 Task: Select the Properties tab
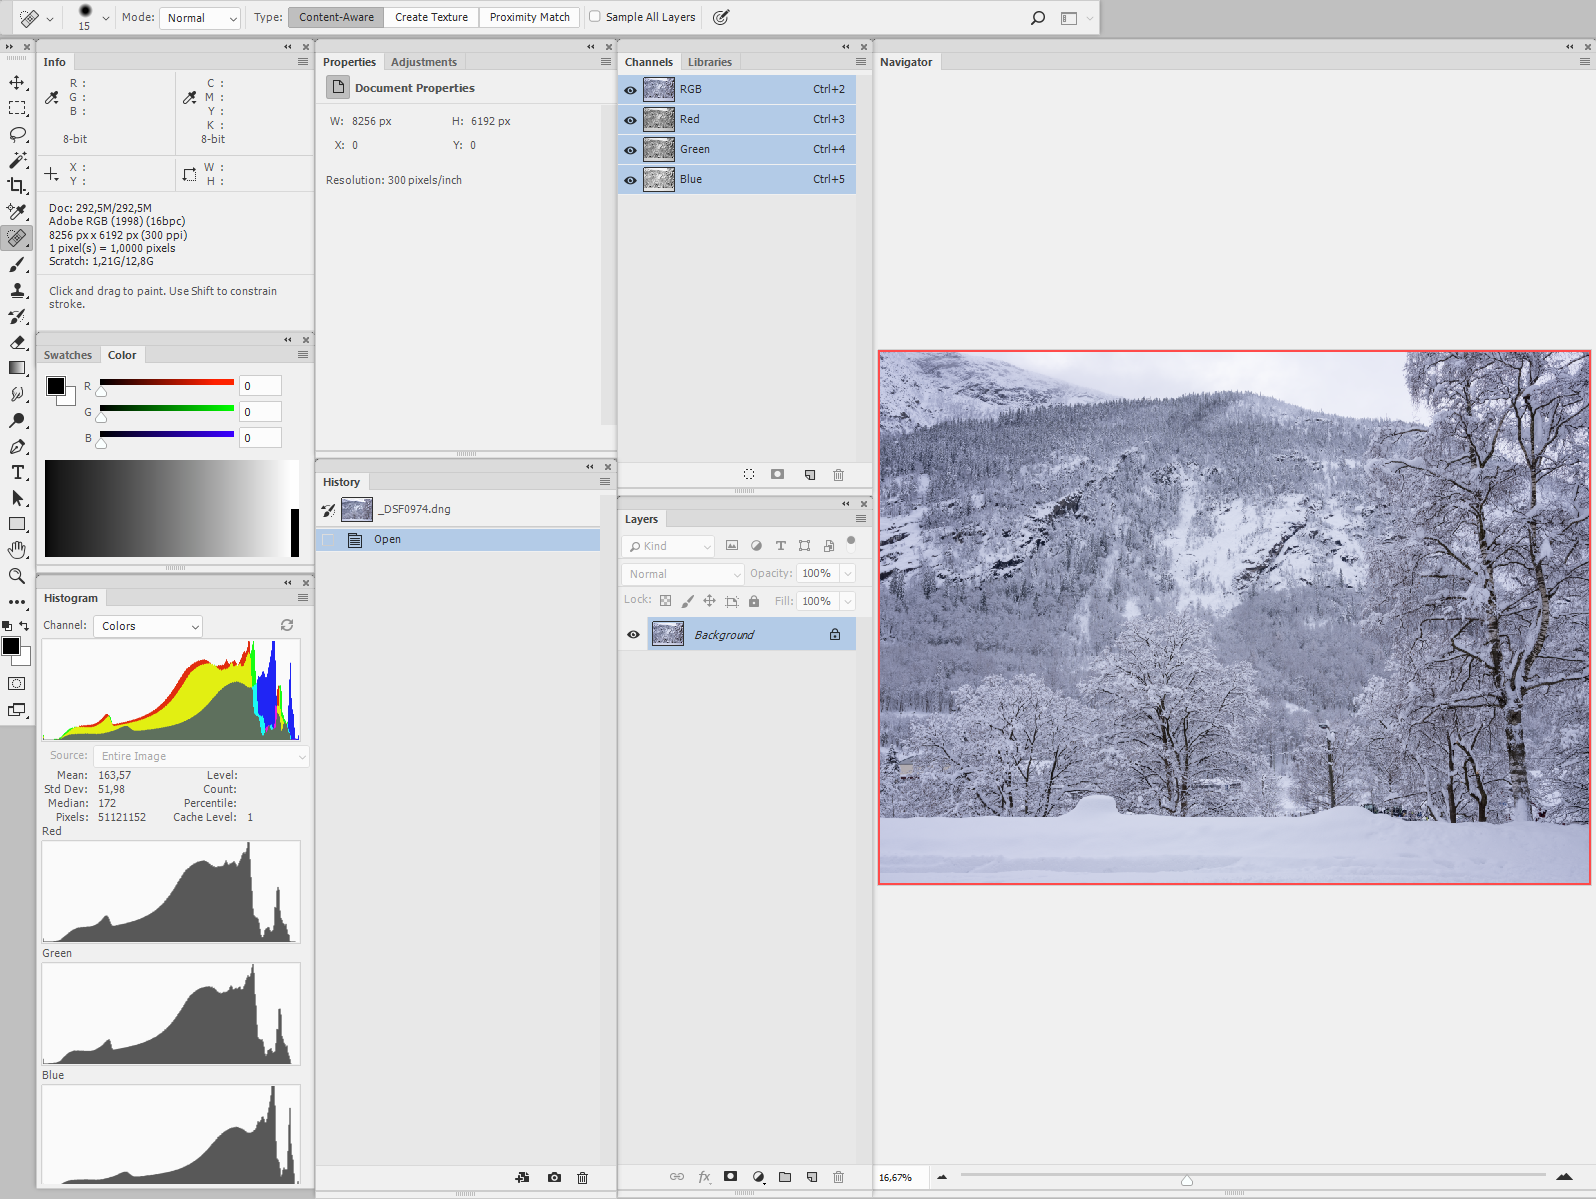click(349, 62)
